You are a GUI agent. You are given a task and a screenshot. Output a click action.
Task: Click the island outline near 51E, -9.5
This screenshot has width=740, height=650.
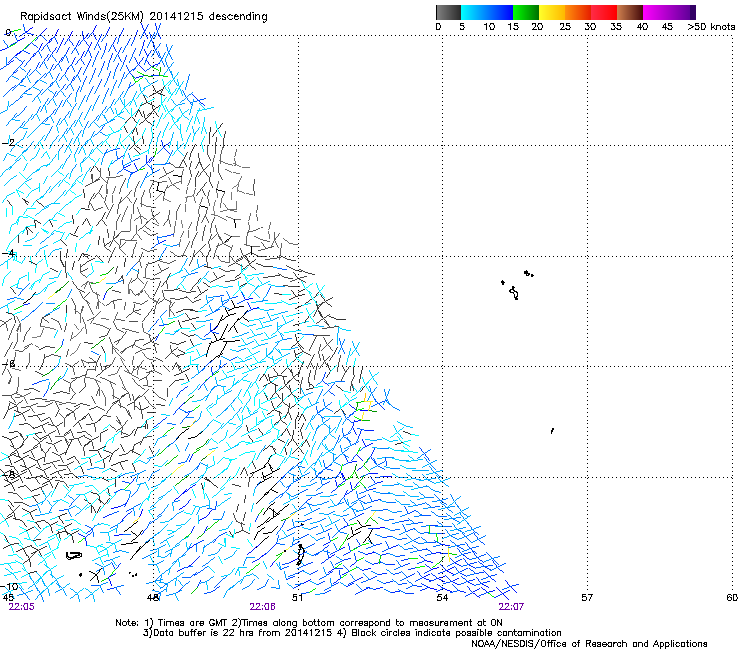[x=300, y=555]
